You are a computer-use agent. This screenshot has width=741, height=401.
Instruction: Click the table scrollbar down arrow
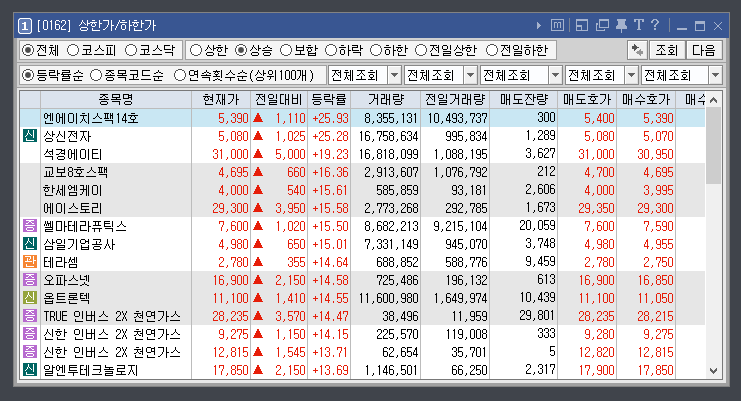click(714, 371)
